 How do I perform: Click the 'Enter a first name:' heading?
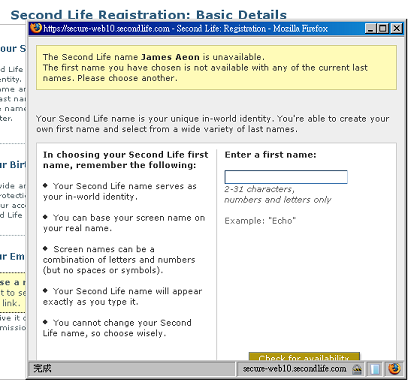click(270, 155)
